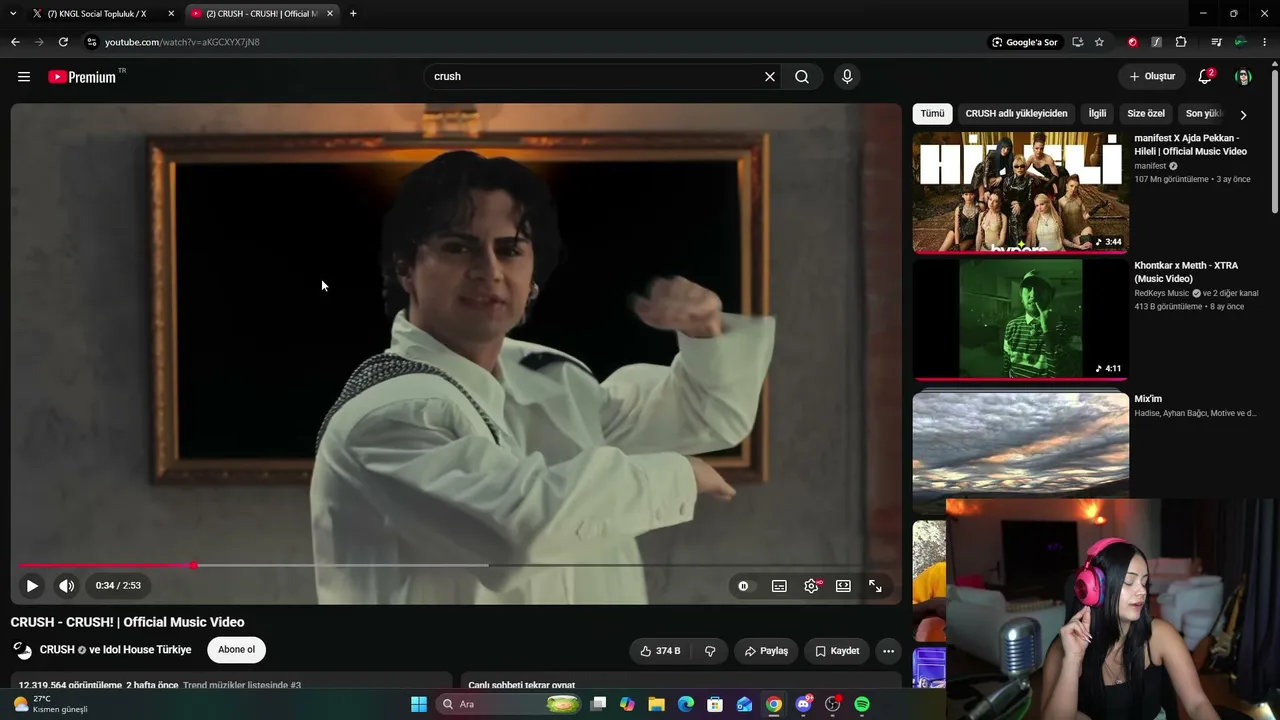Image resolution: width=1280 pixels, height=720 pixels.
Task: Click the Oluştur create button
Action: pos(1152,77)
